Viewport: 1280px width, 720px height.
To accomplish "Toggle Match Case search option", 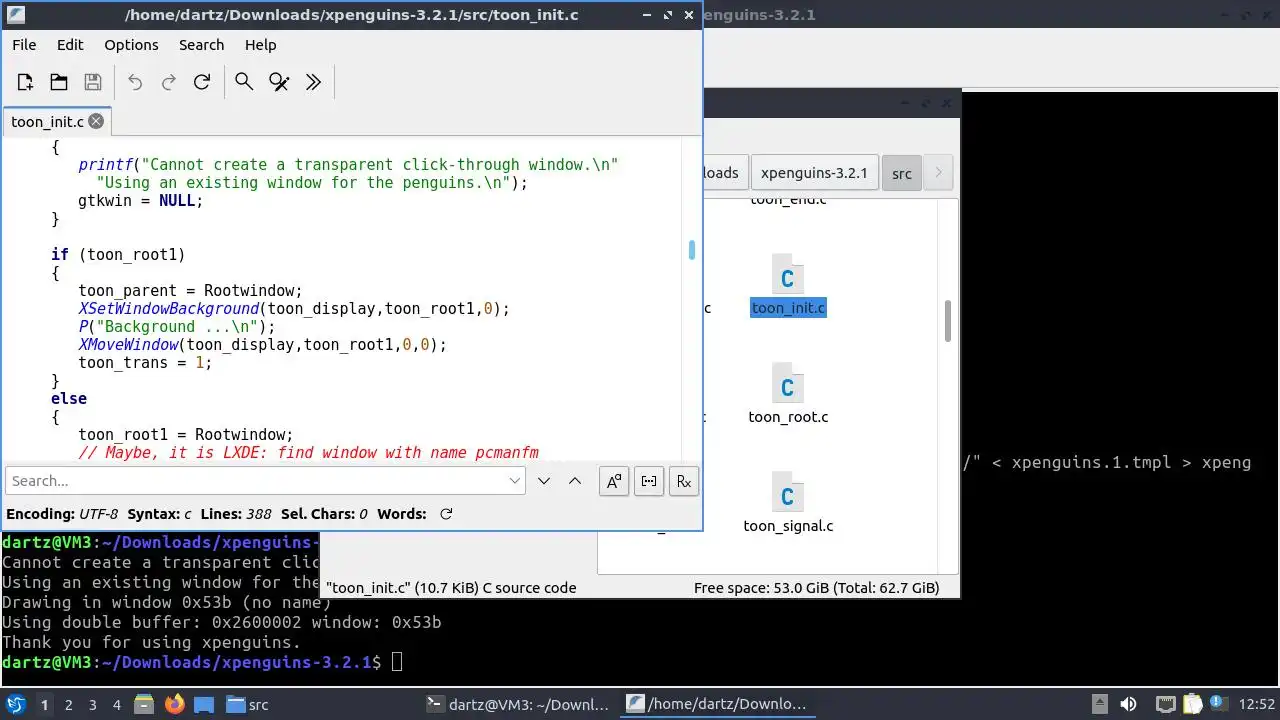I will tap(614, 481).
